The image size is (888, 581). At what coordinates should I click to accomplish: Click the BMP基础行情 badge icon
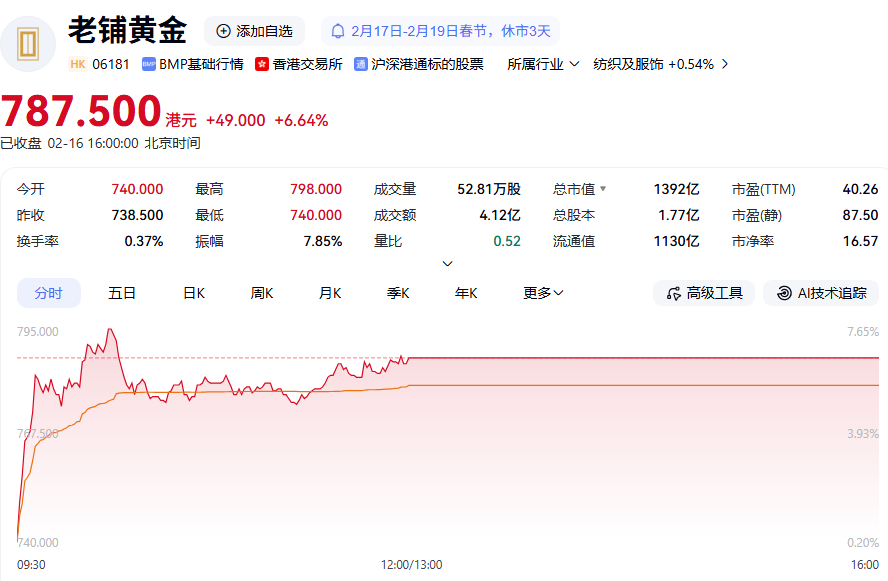149,64
